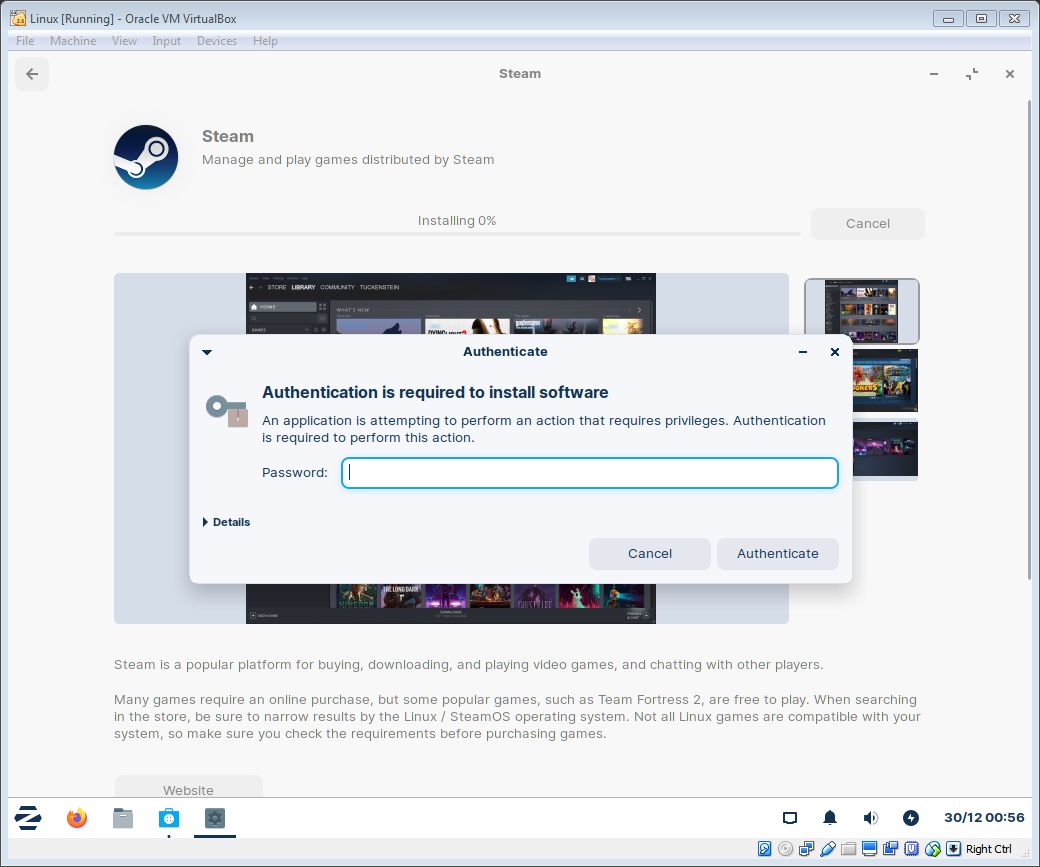
Task: Go back with the Software store arrow
Action: [x=32, y=74]
